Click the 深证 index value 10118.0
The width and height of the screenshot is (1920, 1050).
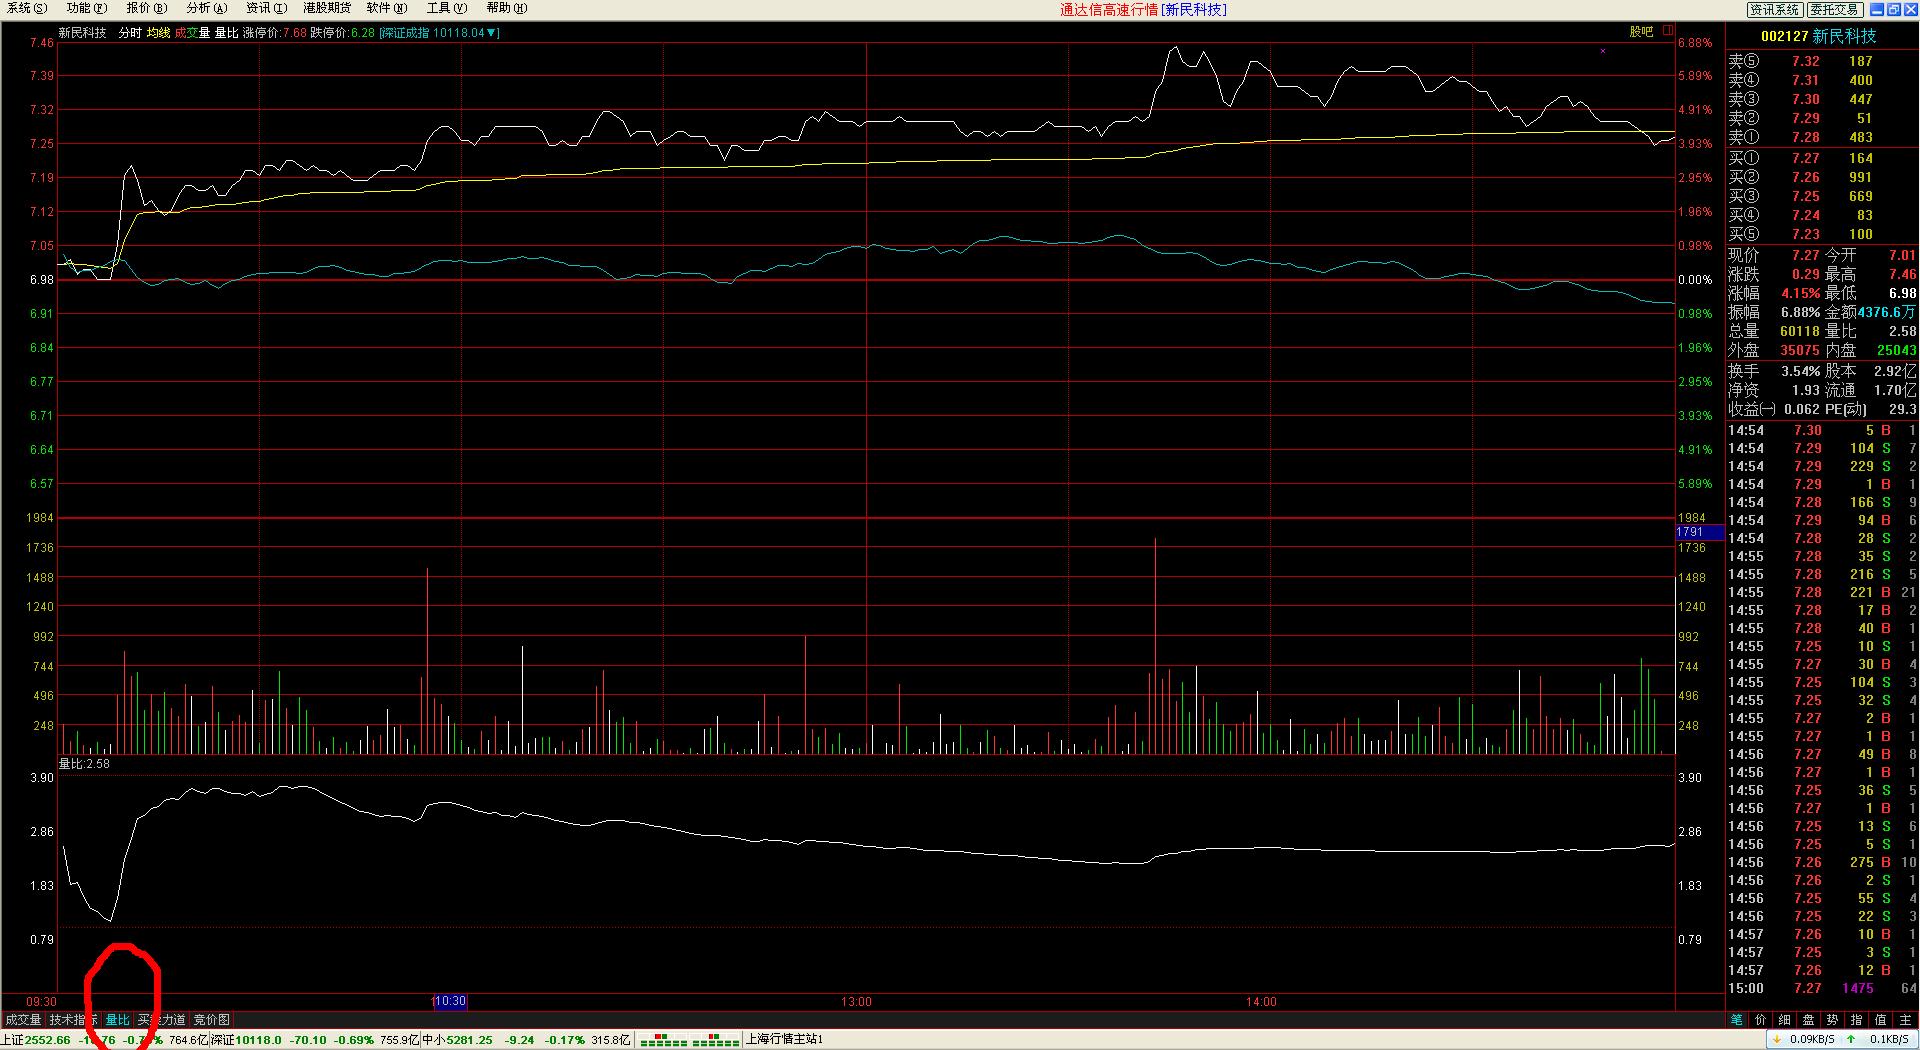(259, 1040)
